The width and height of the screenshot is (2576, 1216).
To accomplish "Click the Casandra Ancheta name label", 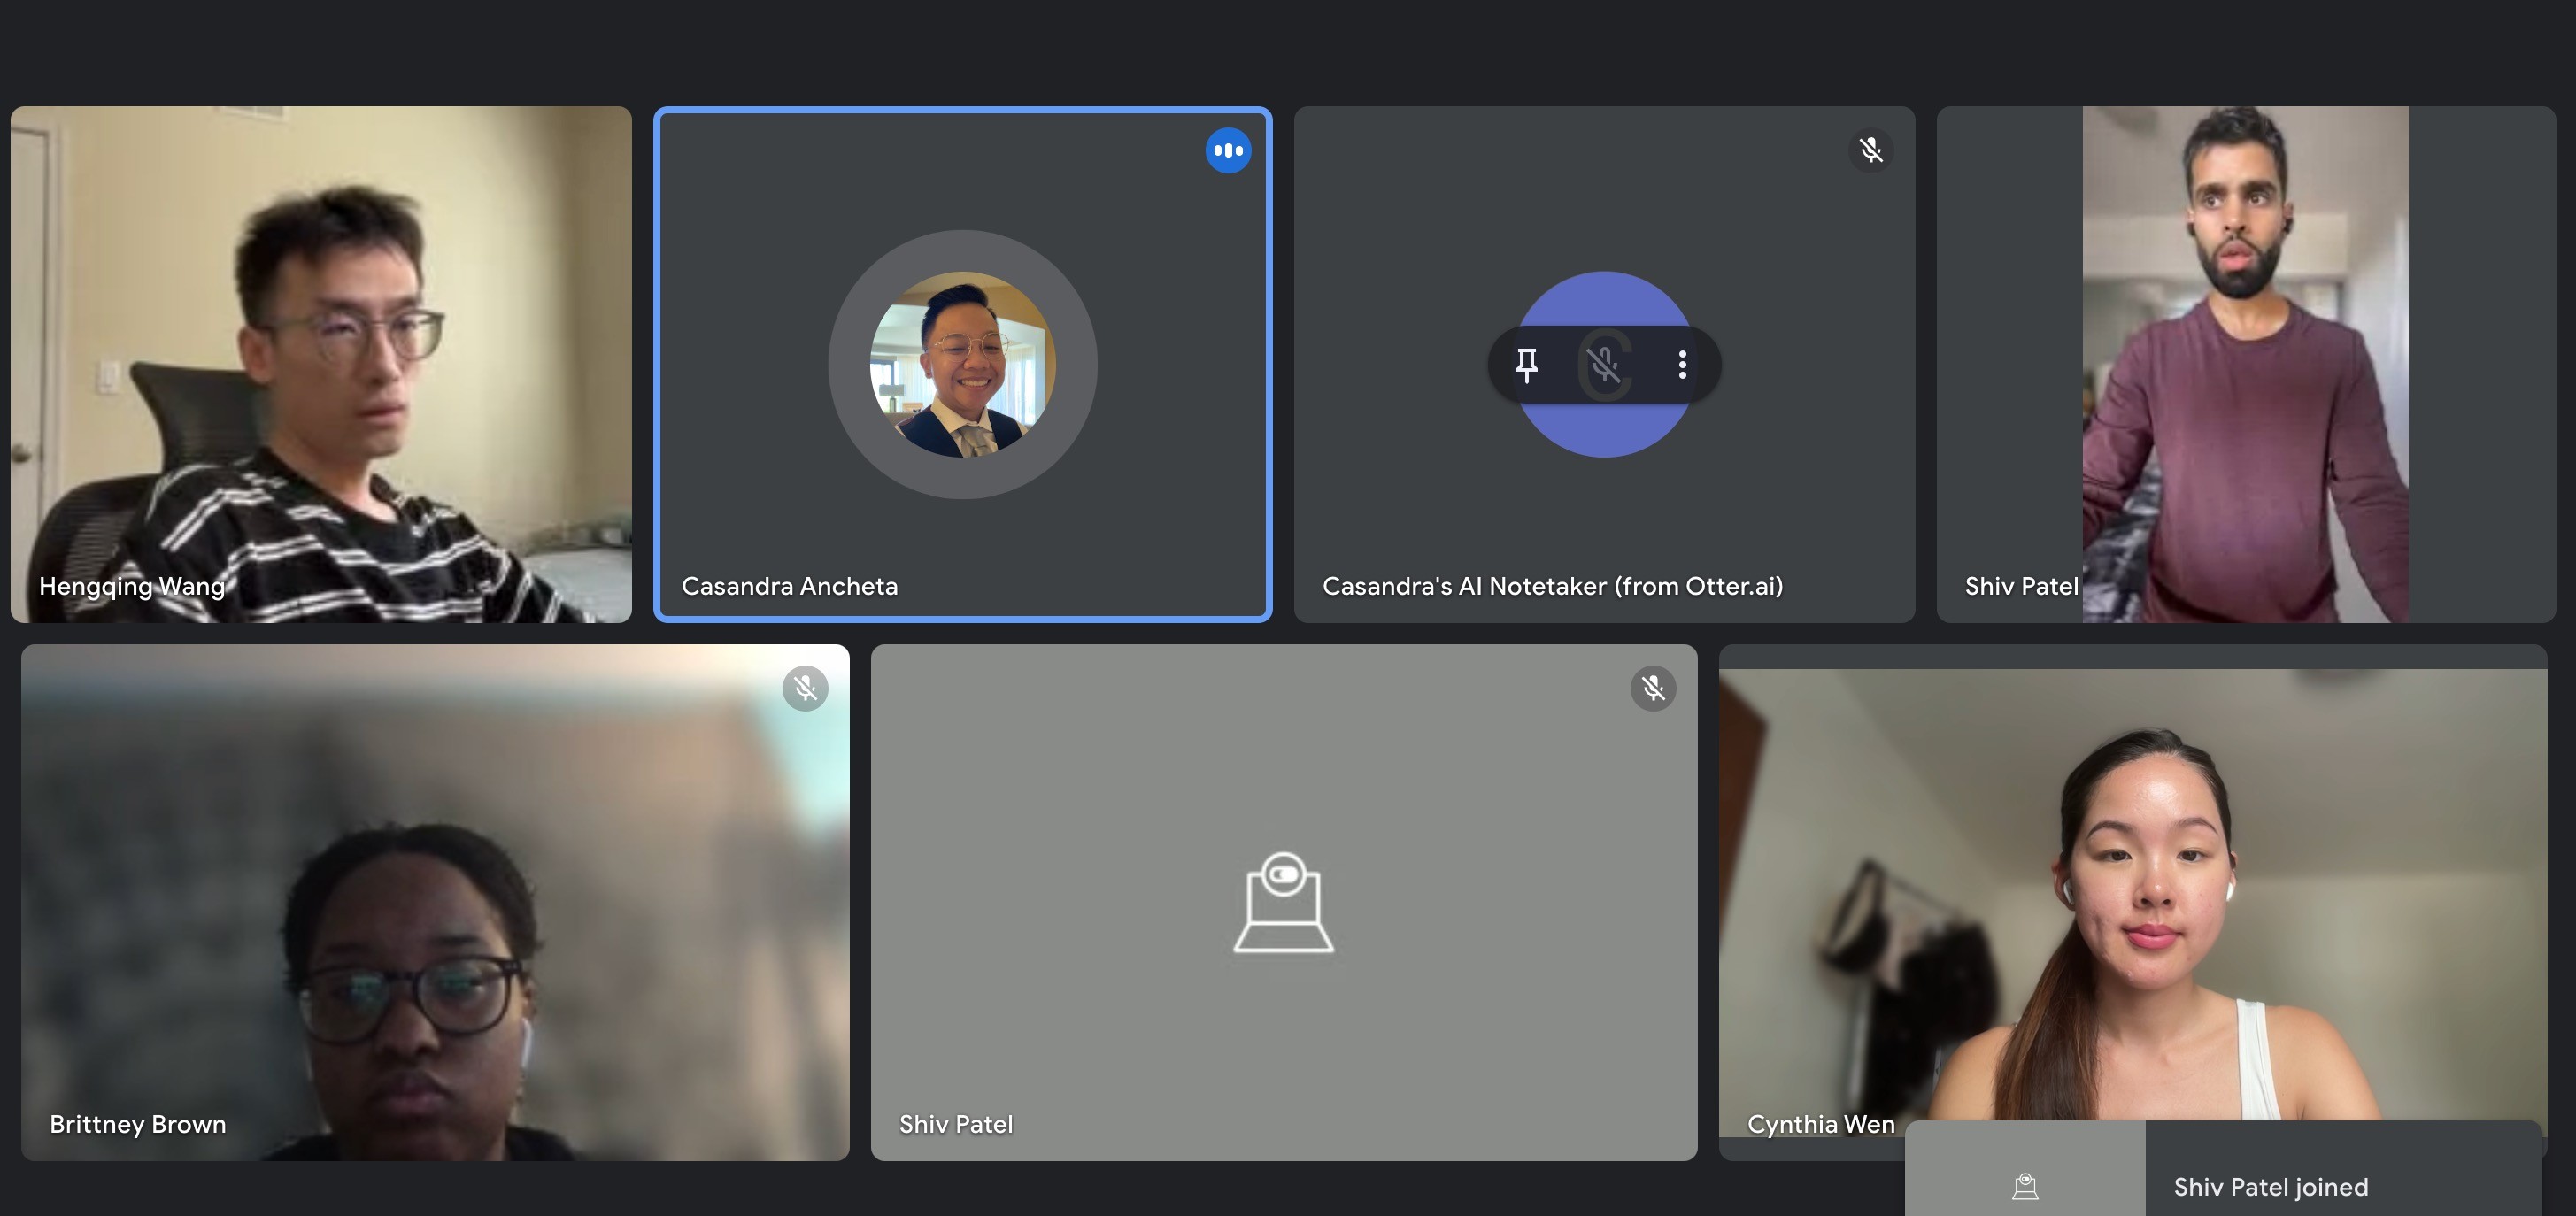I will coord(789,586).
